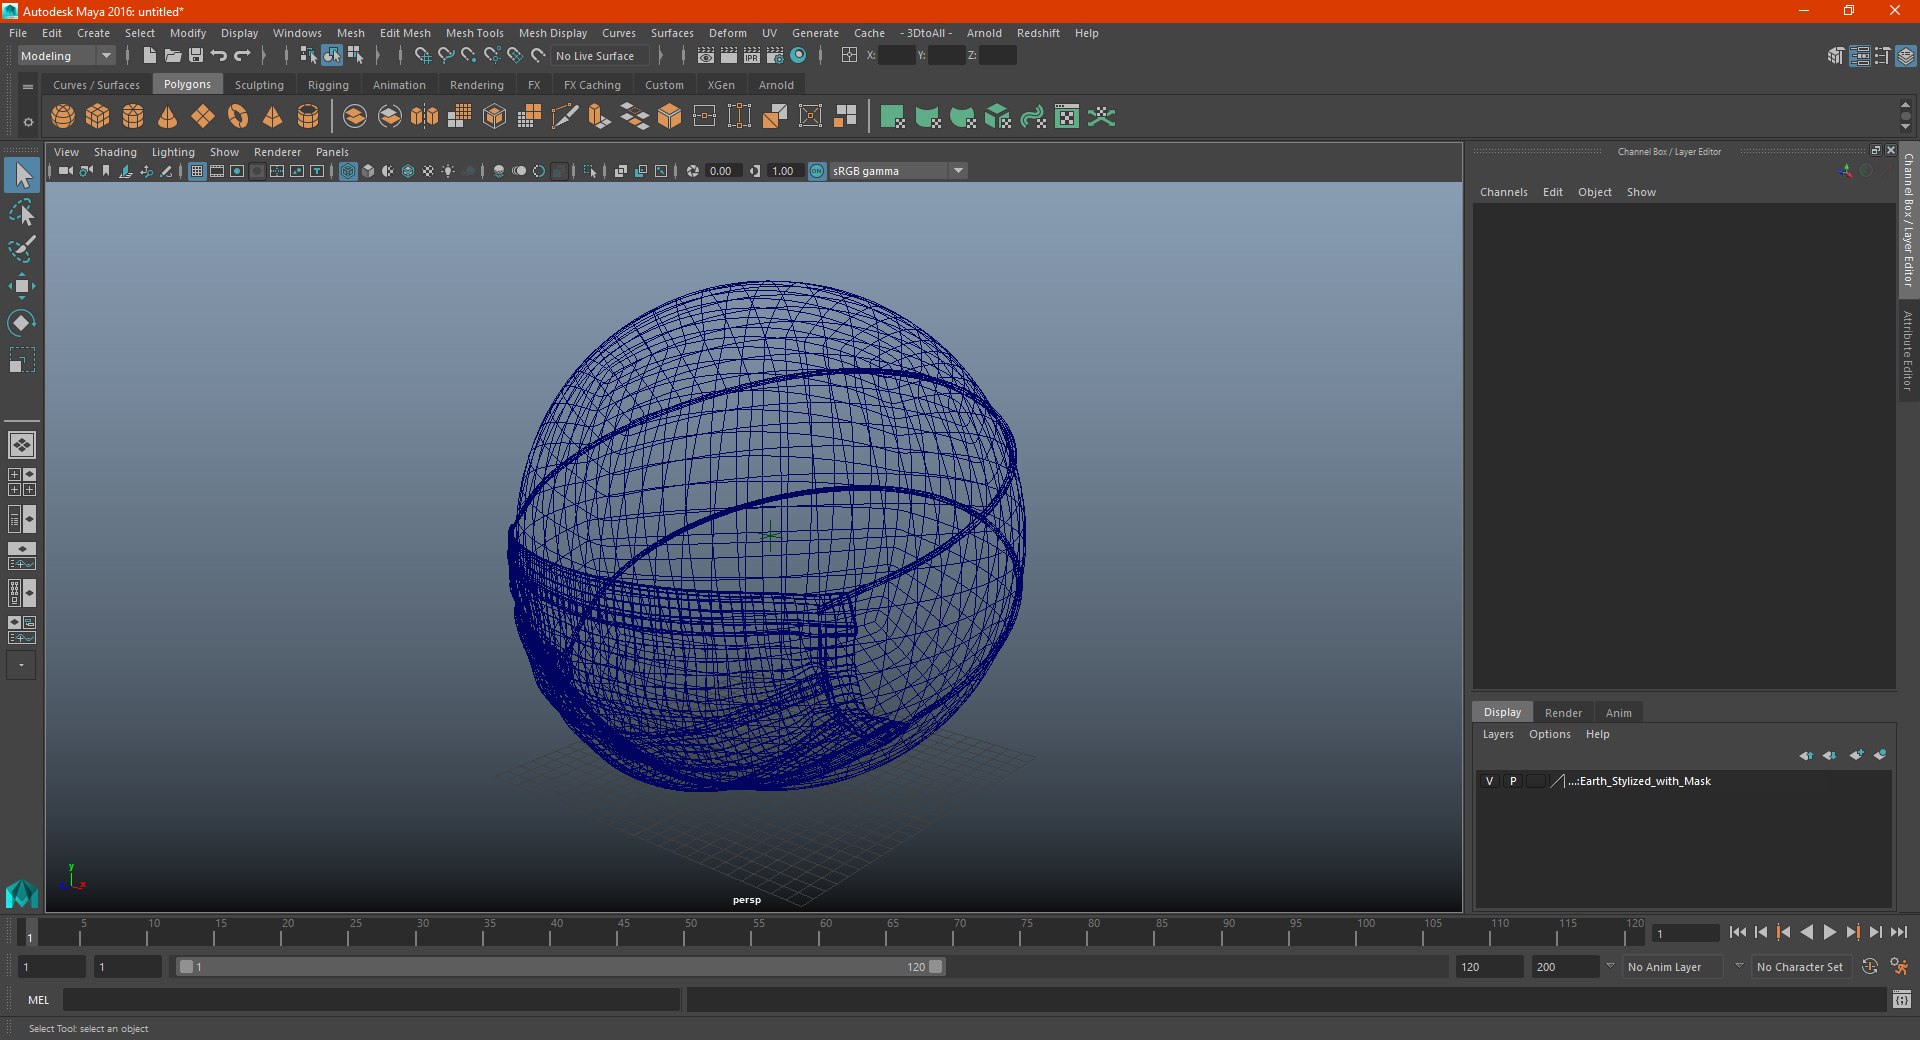The height and width of the screenshot is (1040, 1920).
Task: Activate the Lasso select tool
Action: [21, 212]
